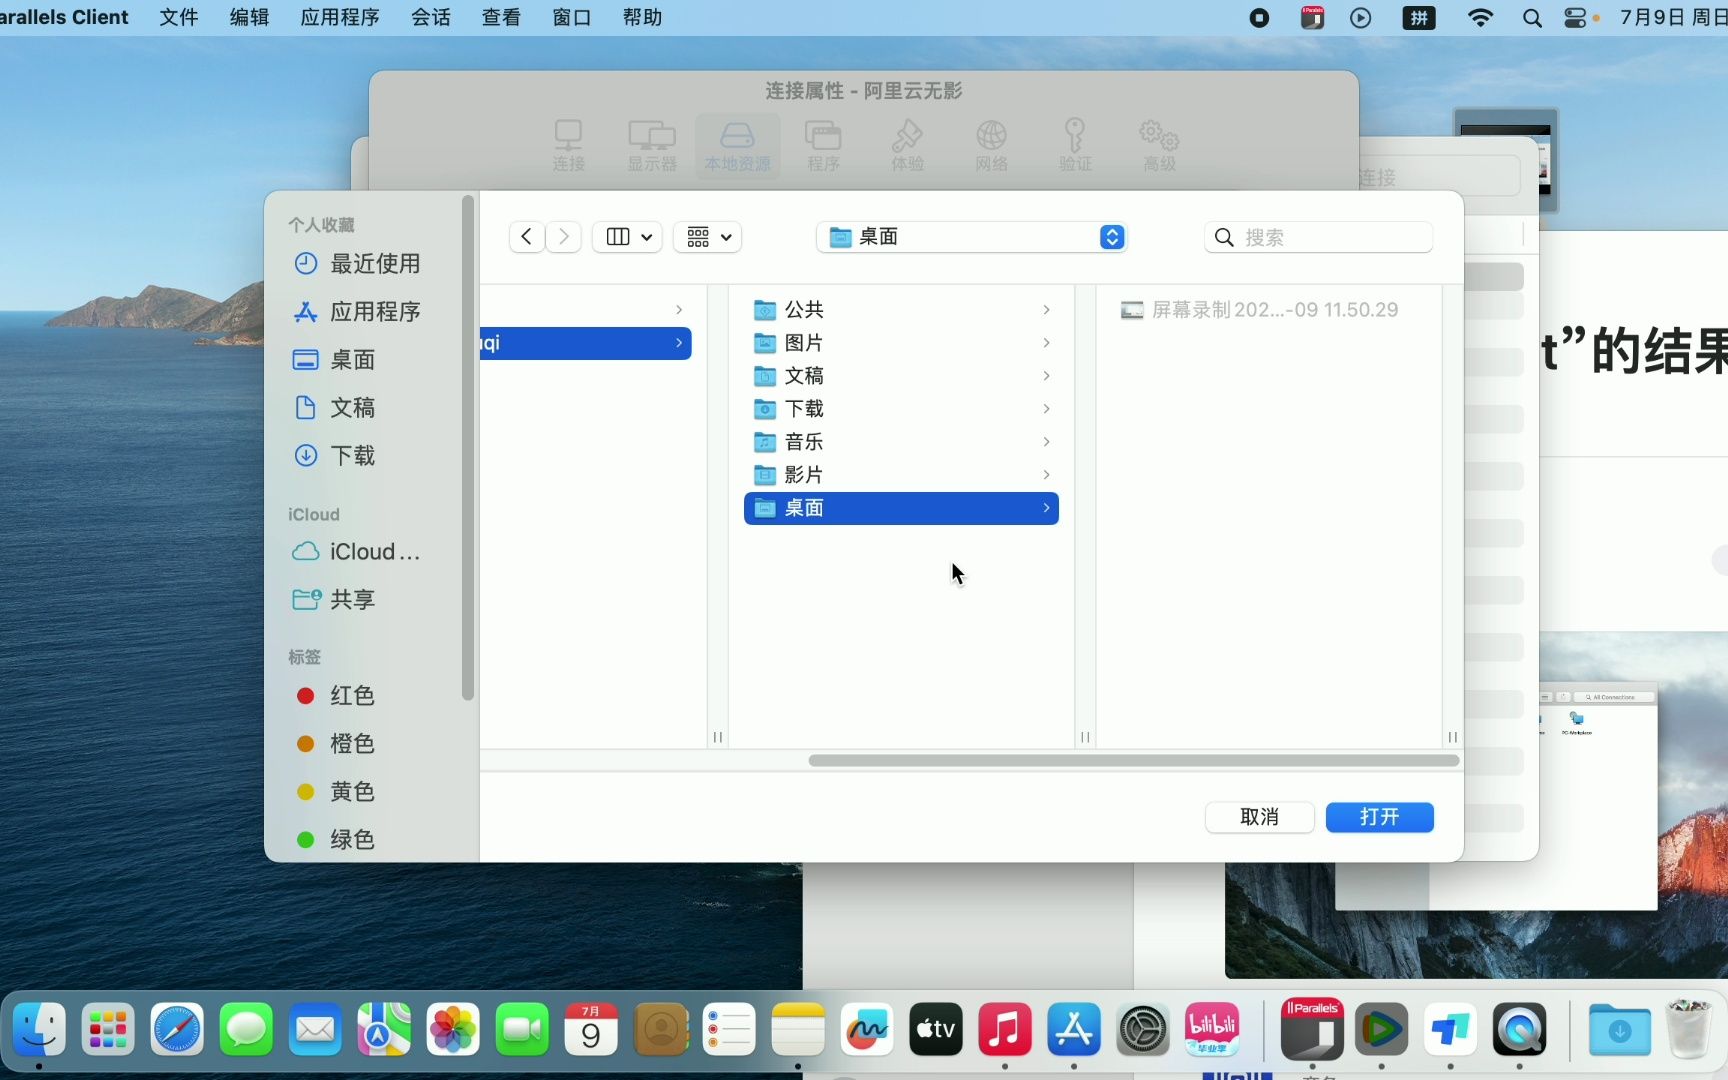The image size is (1728, 1080).
Task: Open the 桌面 location path popup
Action: (x=972, y=237)
